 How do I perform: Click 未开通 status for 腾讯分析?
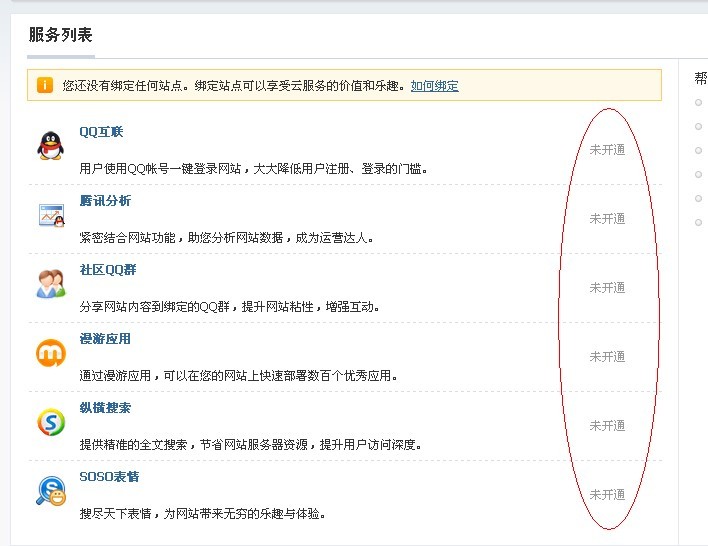(x=607, y=219)
